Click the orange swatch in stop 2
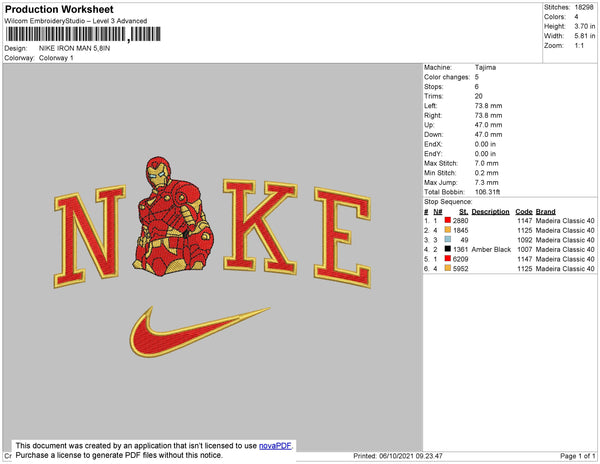 [447, 230]
